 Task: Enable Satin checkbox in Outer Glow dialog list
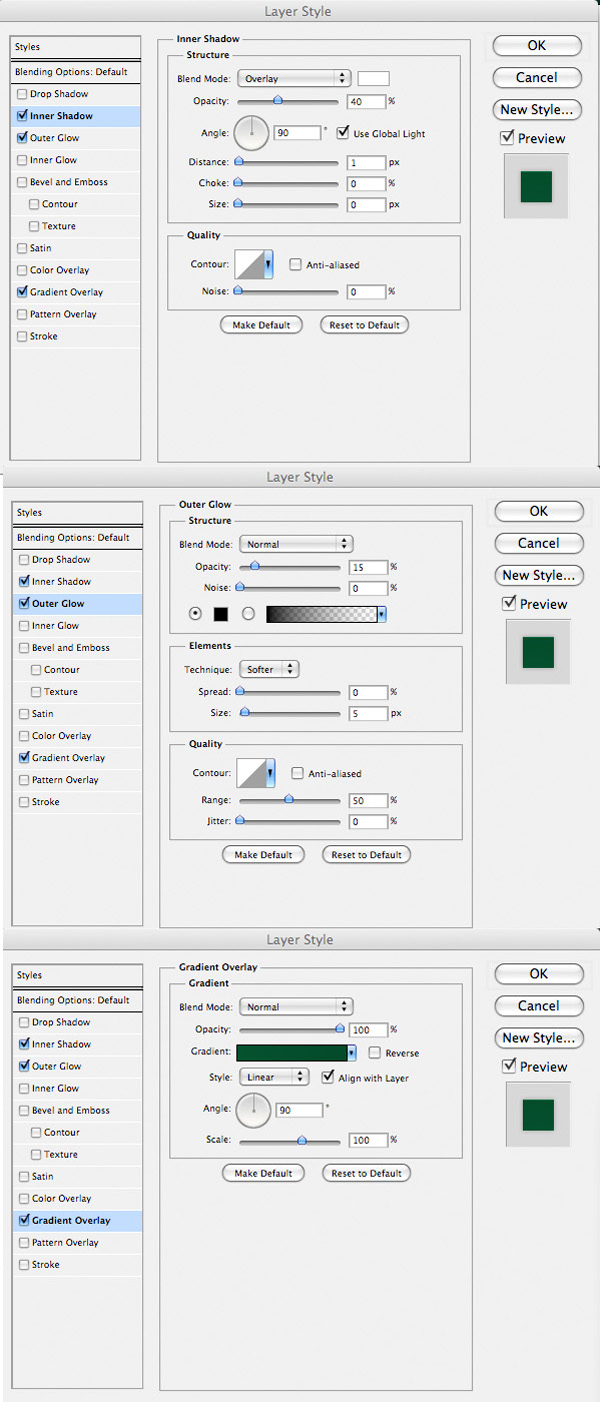(24, 714)
